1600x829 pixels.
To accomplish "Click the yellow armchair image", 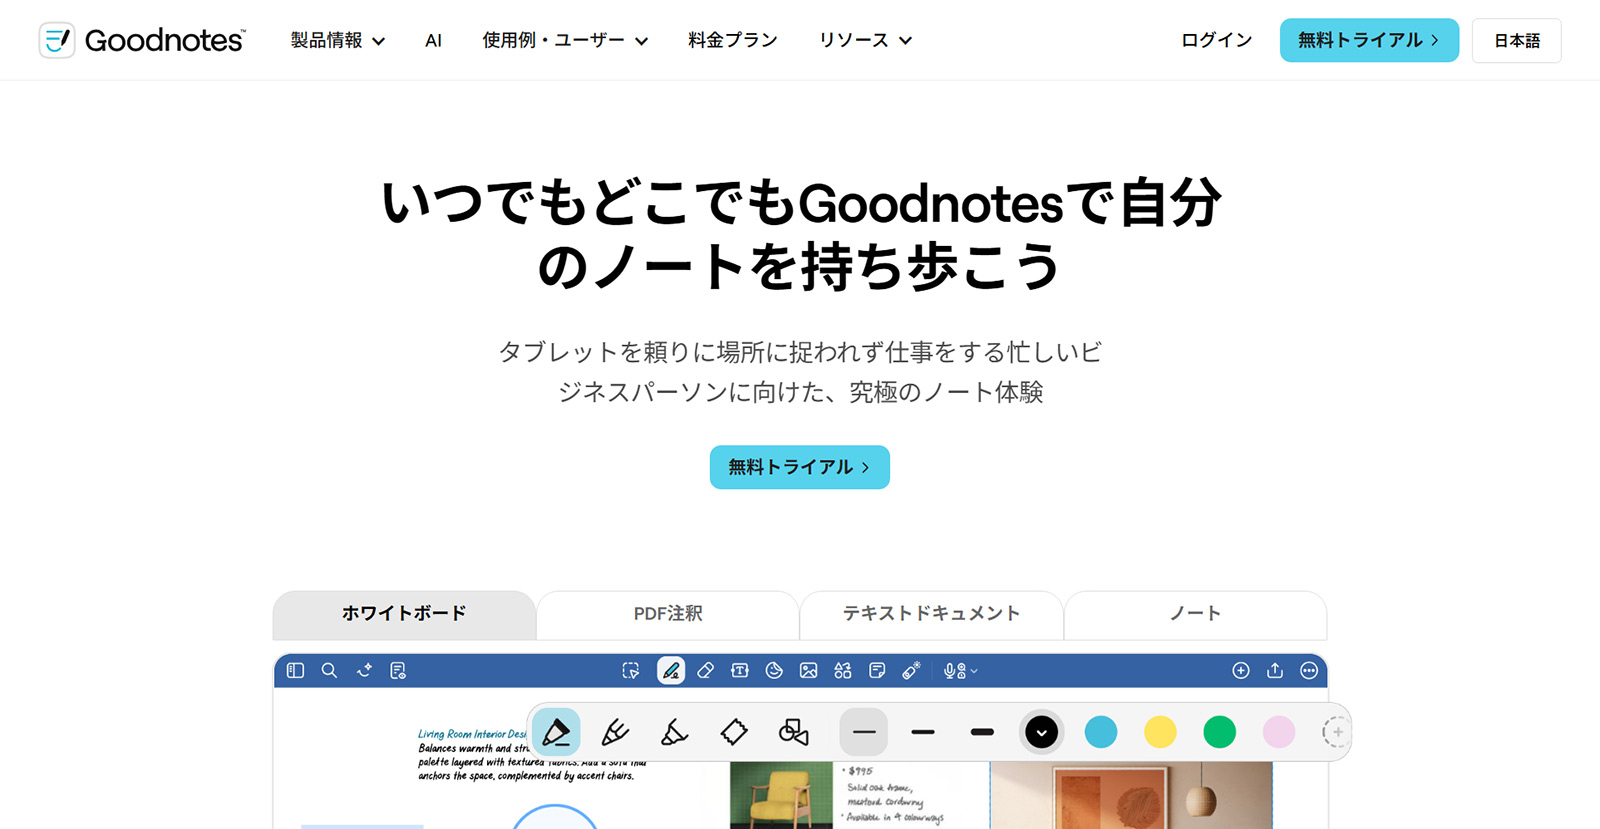I will [x=781, y=795].
